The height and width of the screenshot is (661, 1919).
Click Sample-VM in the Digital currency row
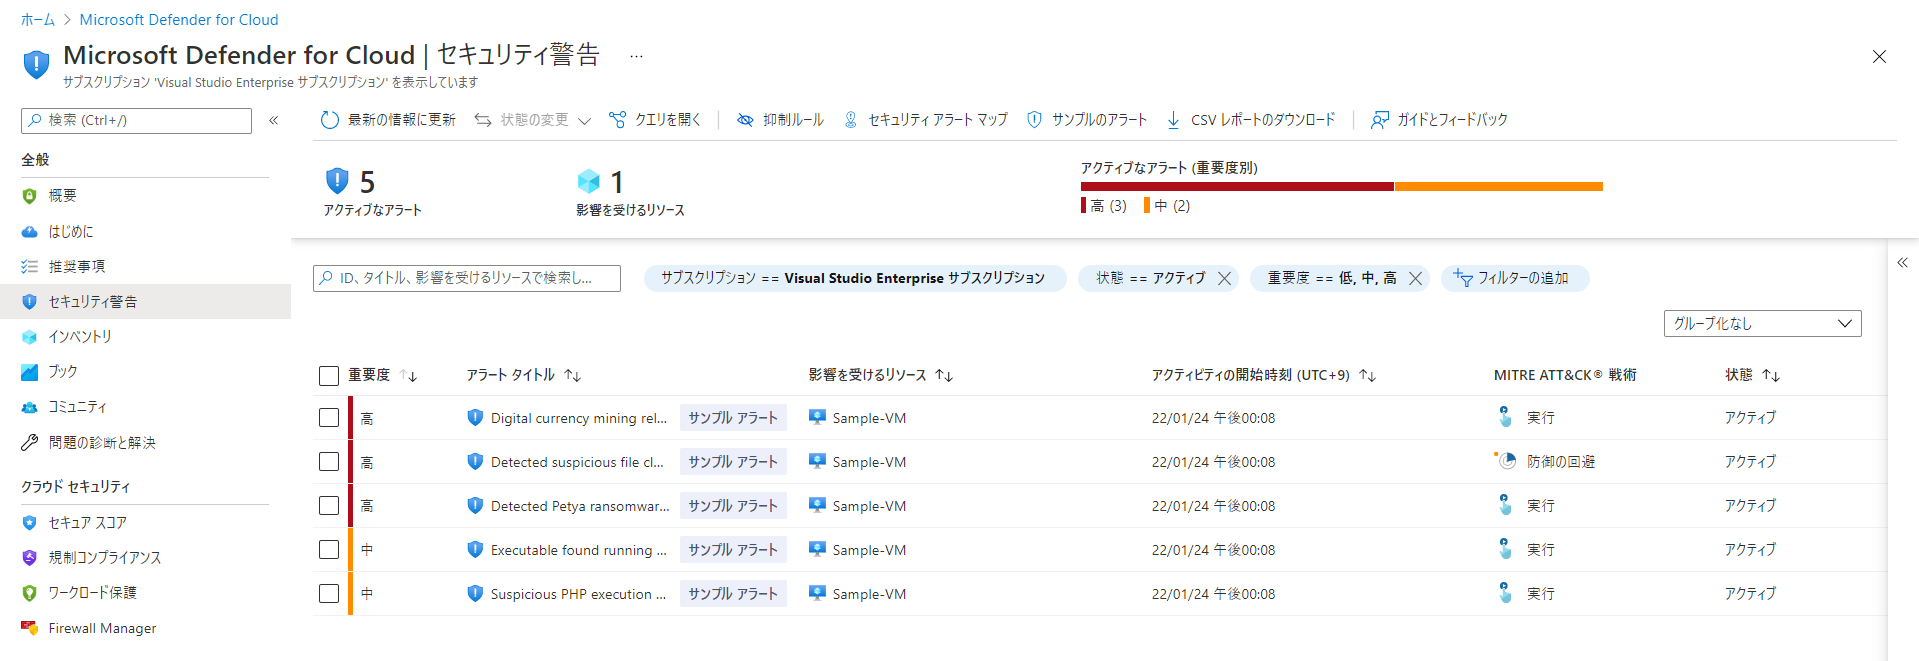click(x=869, y=418)
